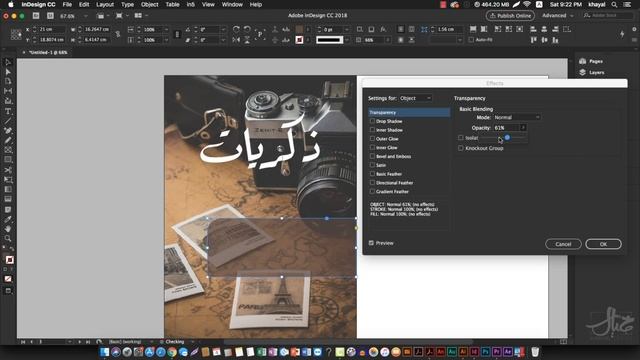Open the scale X percentage dropdown
640x360 pixels.
pyautogui.click(x=166, y=29)
